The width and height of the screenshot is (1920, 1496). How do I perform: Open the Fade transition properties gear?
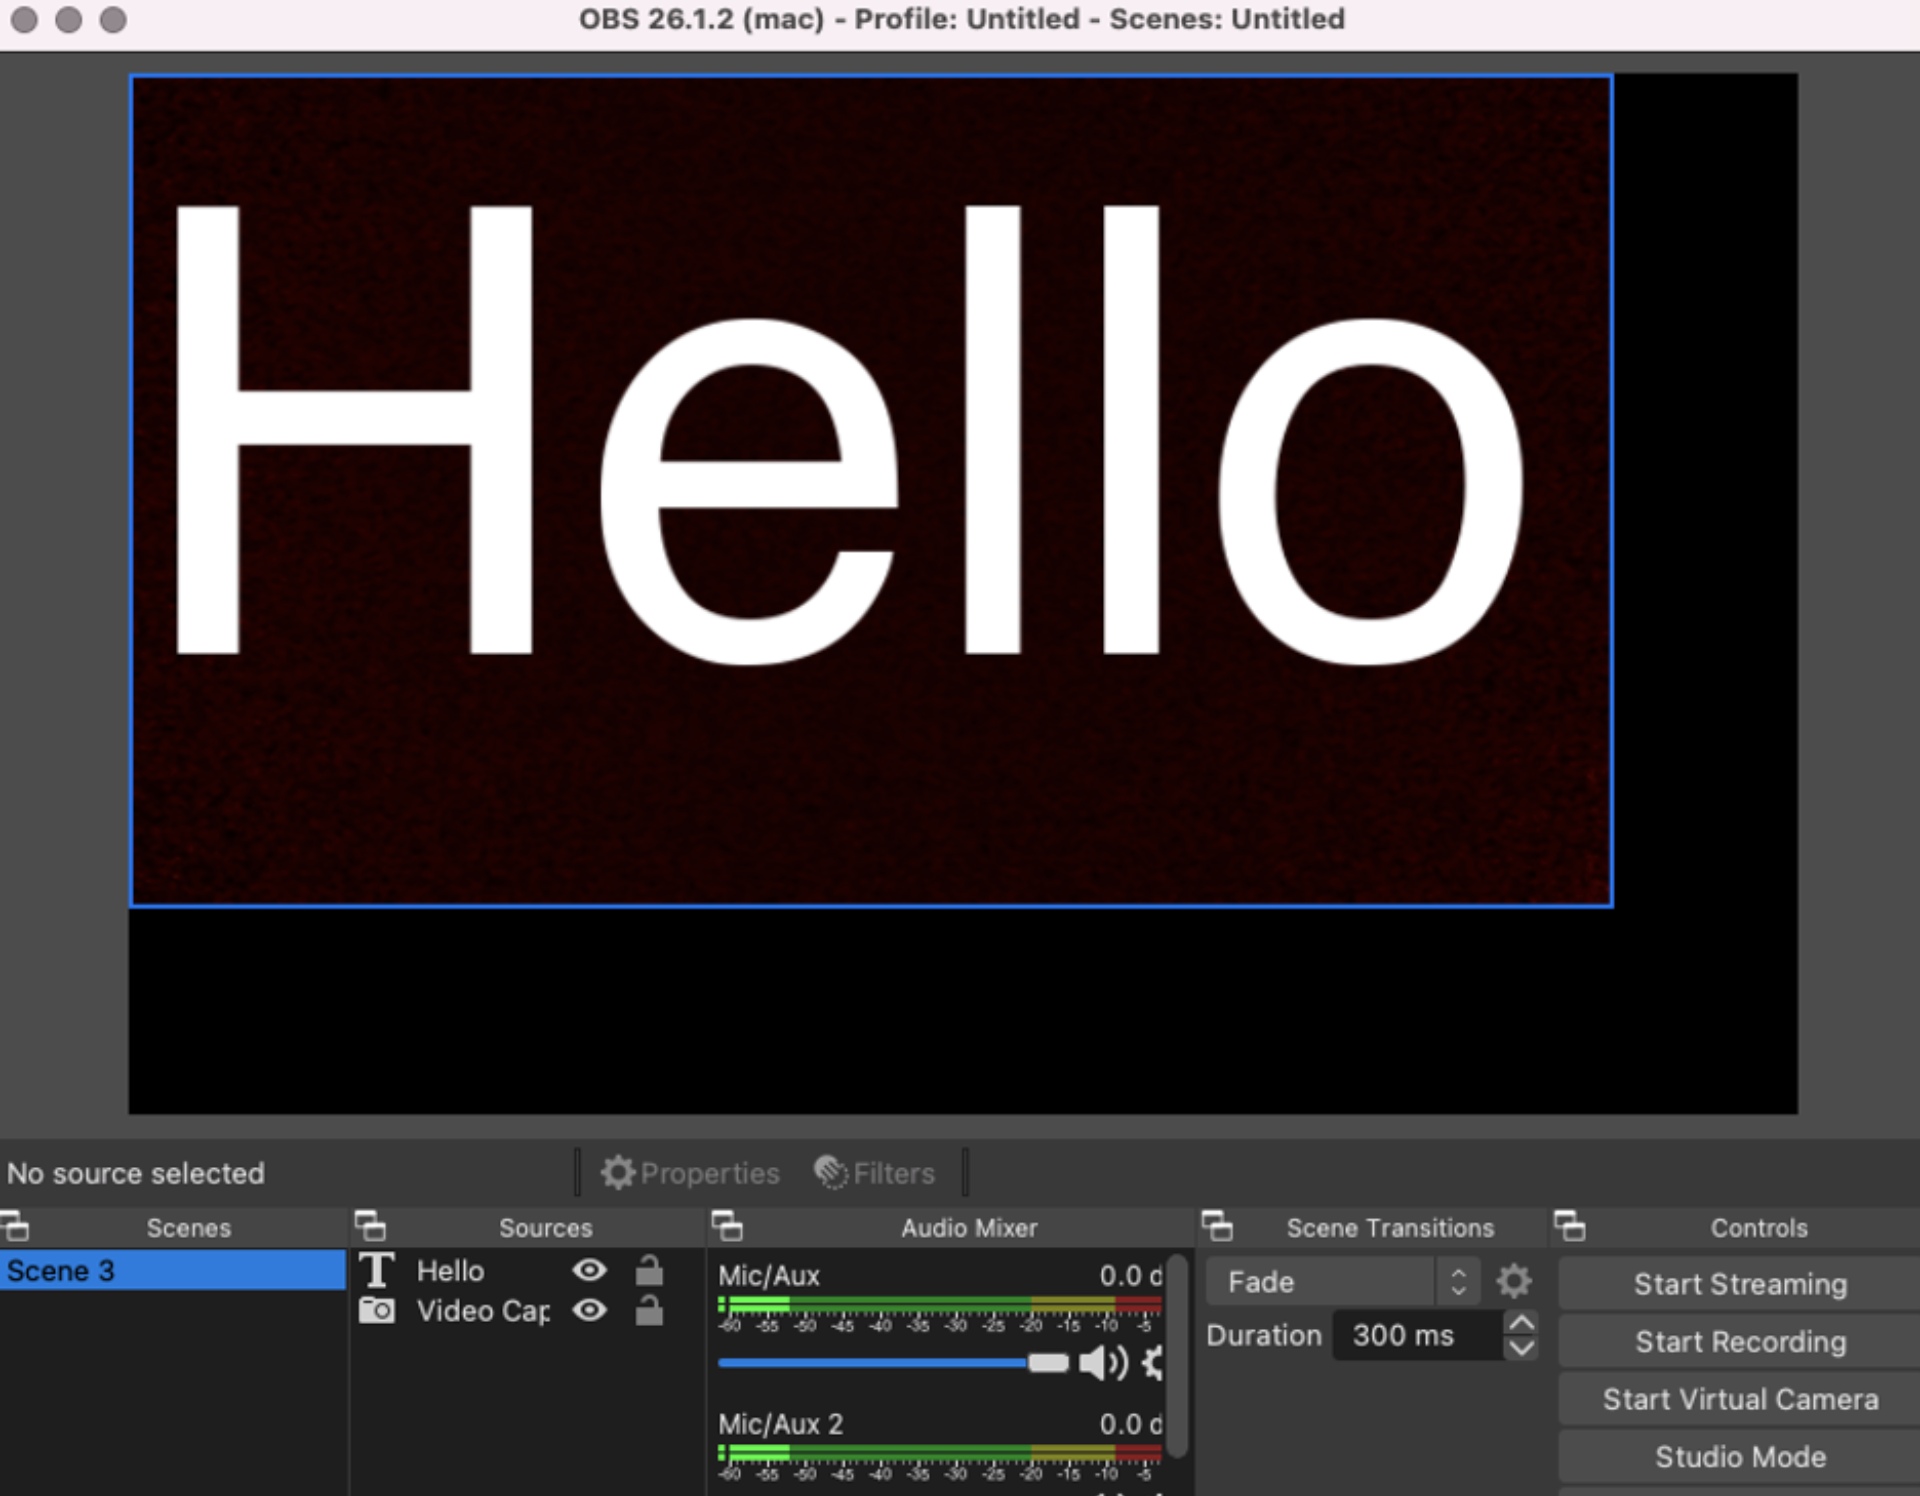point(1515,1281)
